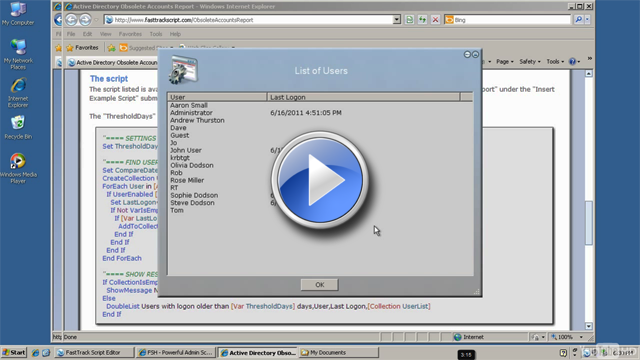The width and height of the screenshot is (640, 360).
Task: Go back with the browser Back arrow
Action: click(x=71, y=20)
